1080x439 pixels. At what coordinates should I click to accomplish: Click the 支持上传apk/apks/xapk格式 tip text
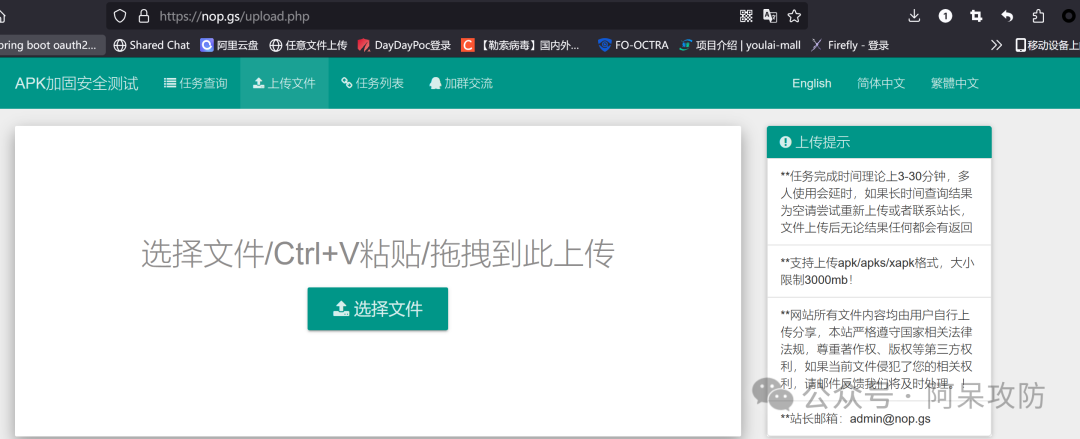(877, 272)
